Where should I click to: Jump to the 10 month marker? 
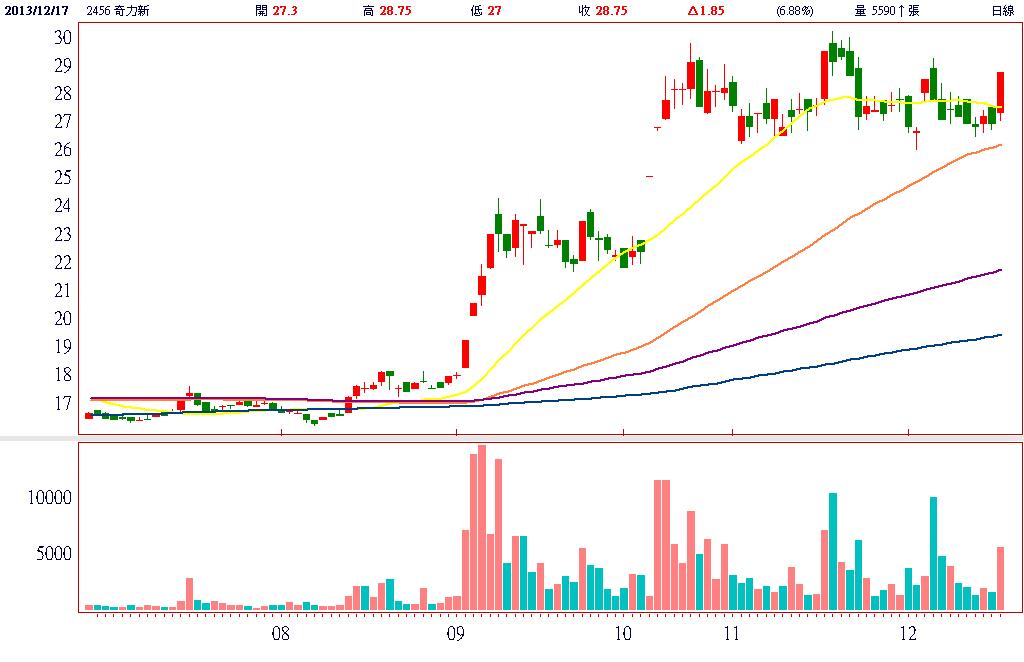(622, 633)
